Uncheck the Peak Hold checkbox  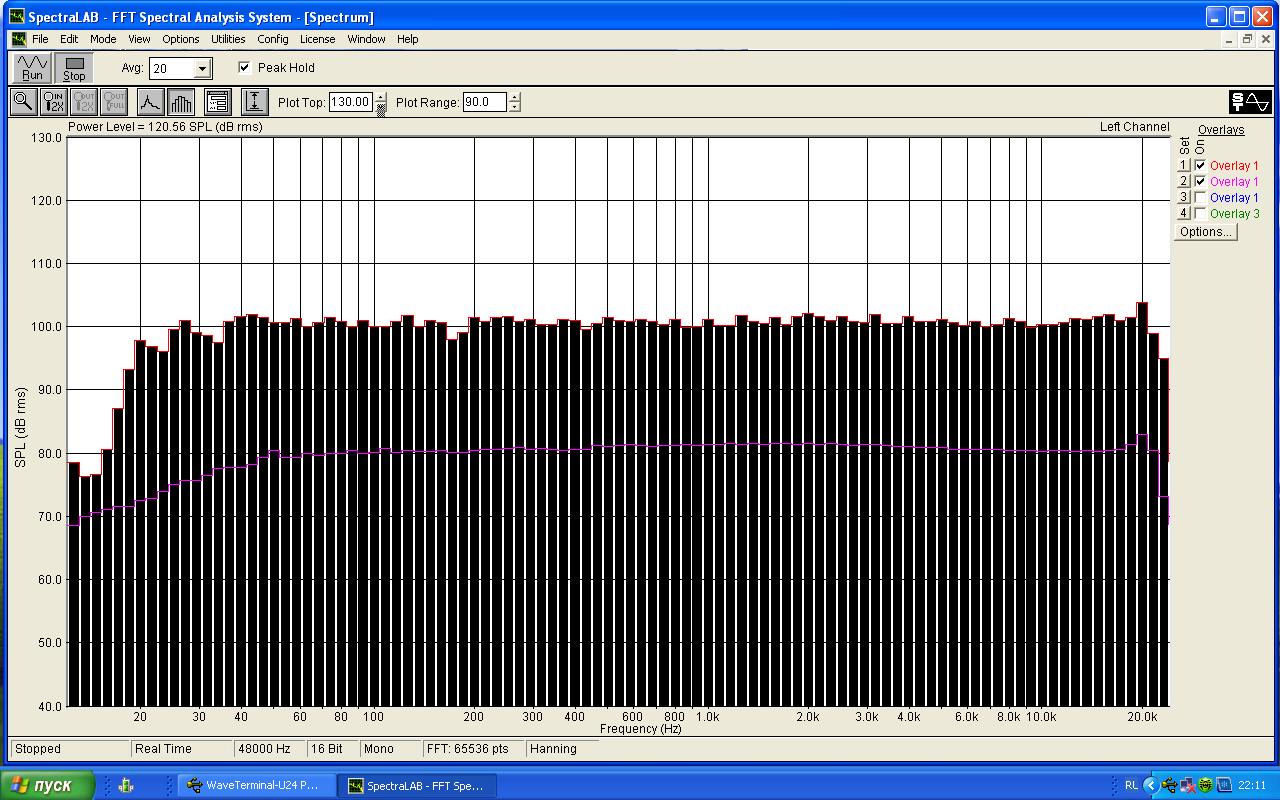244,68
